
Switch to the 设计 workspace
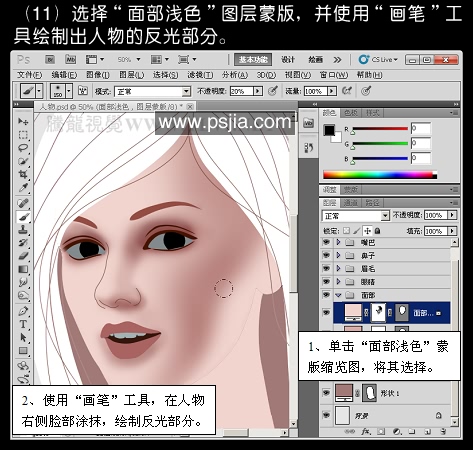pos(288,60)
